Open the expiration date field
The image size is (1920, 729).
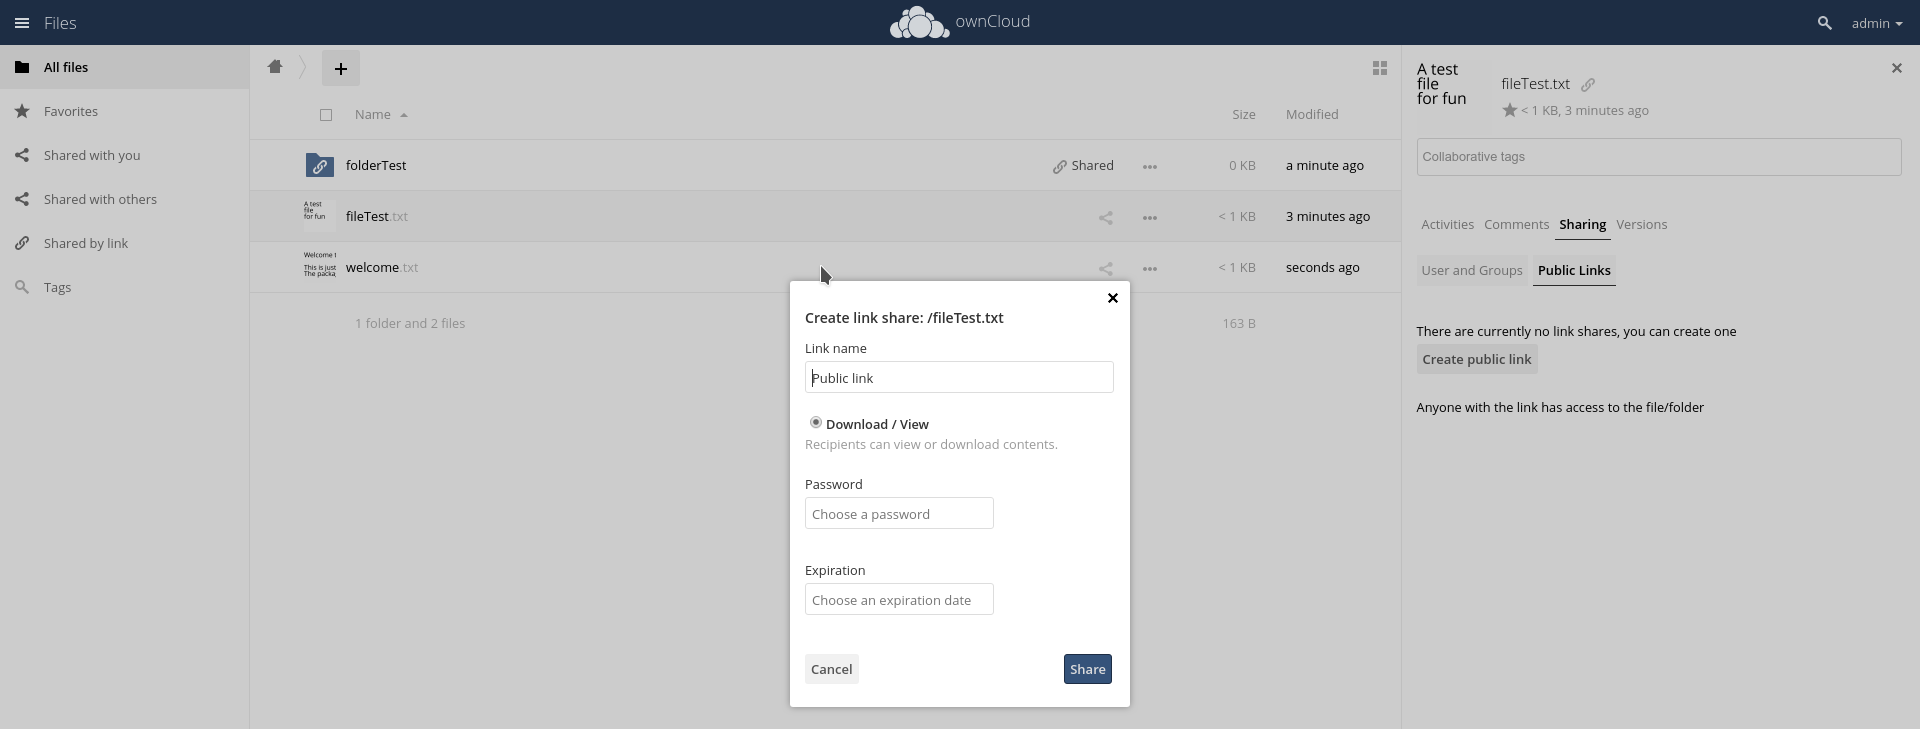pos(899,599)
